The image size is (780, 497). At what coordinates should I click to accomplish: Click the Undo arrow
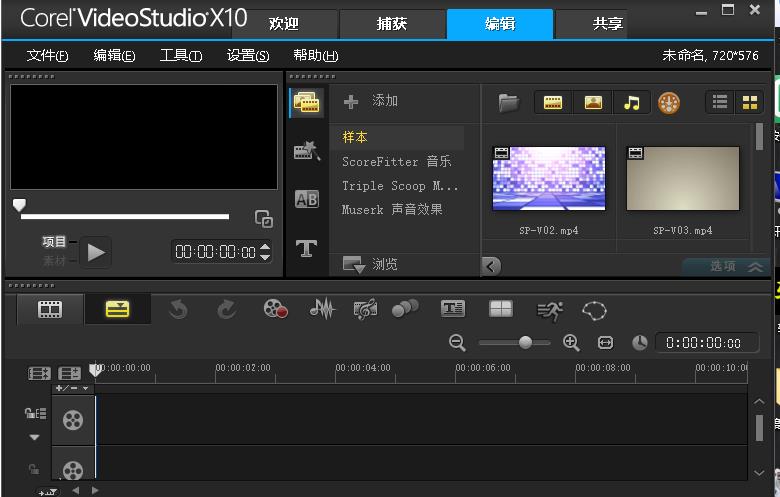tap(178, 309)
